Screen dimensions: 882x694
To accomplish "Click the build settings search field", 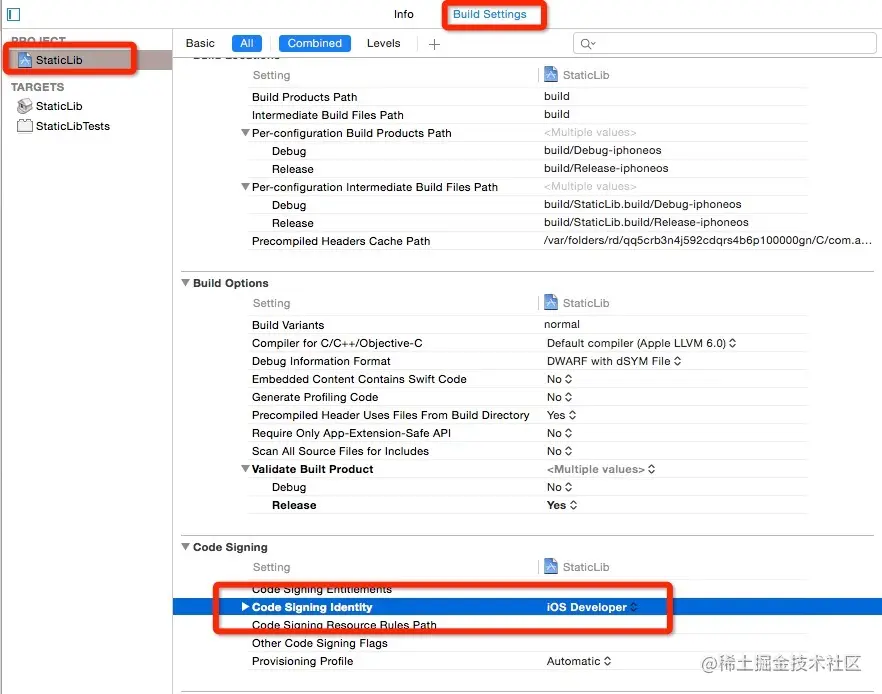I will click(x=724, y=43).
